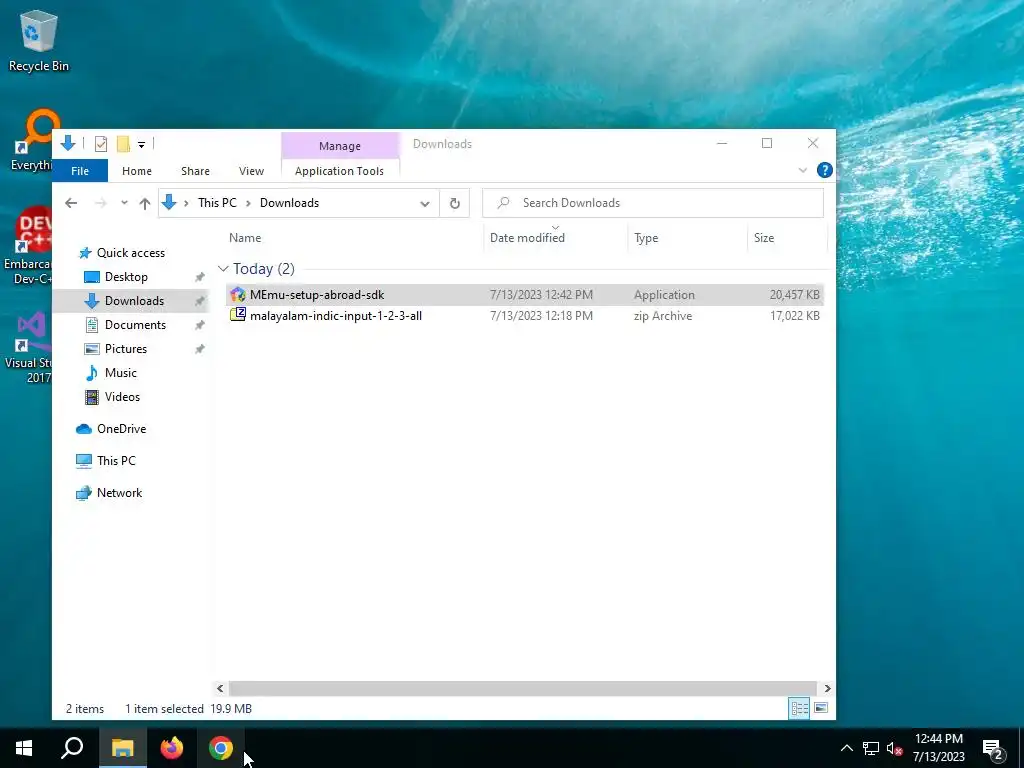Expand the address bar history dropdown
The width and height of the screenshot is (1024, 768).
pyautogui.click(x=424, y=204)
